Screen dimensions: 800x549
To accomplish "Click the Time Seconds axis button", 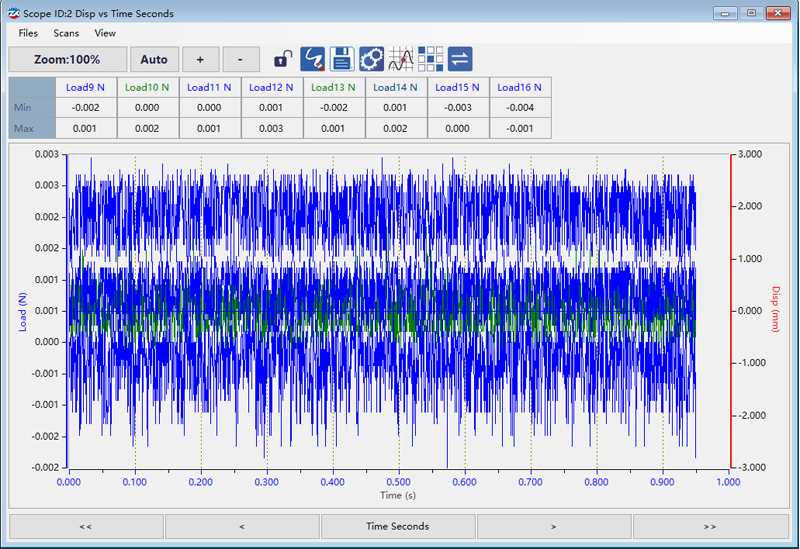I will (x=398, y=526).
